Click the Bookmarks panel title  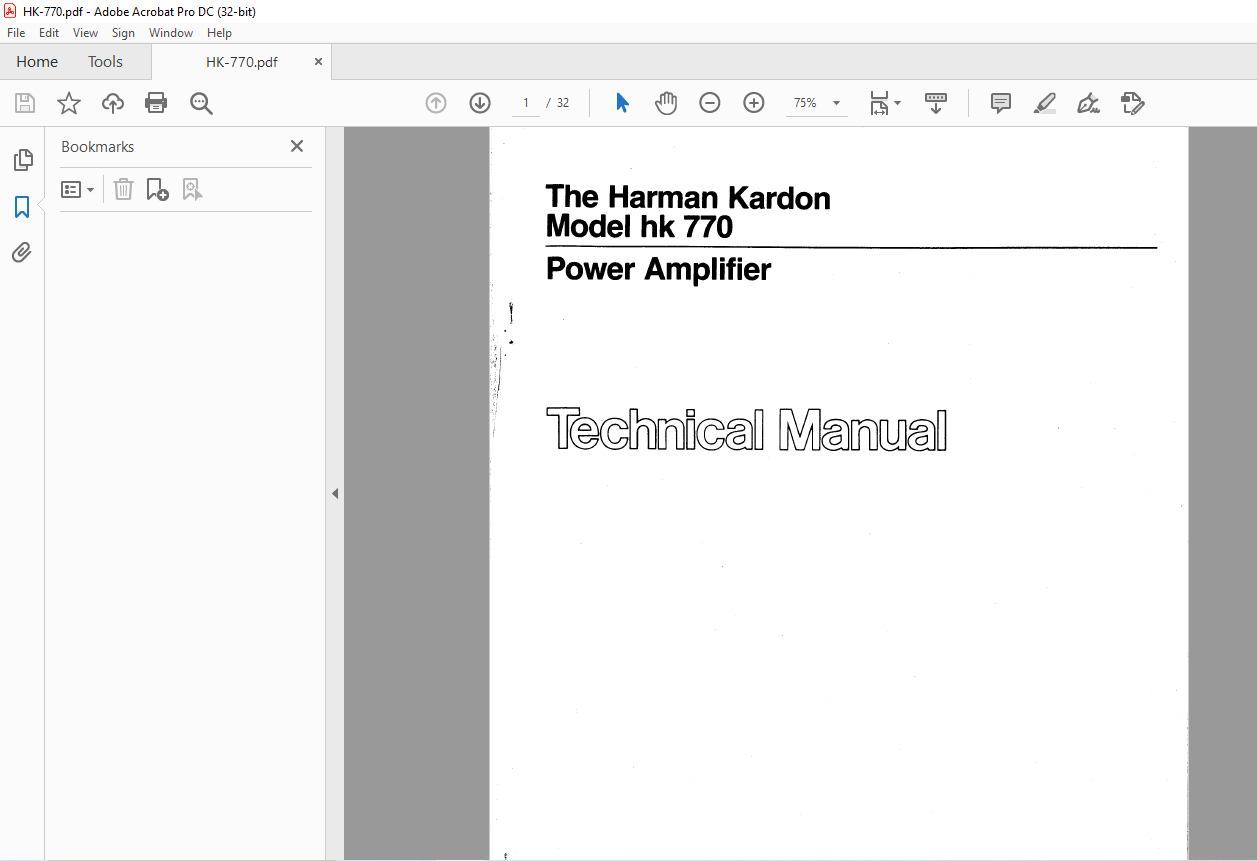coord(97,146)
